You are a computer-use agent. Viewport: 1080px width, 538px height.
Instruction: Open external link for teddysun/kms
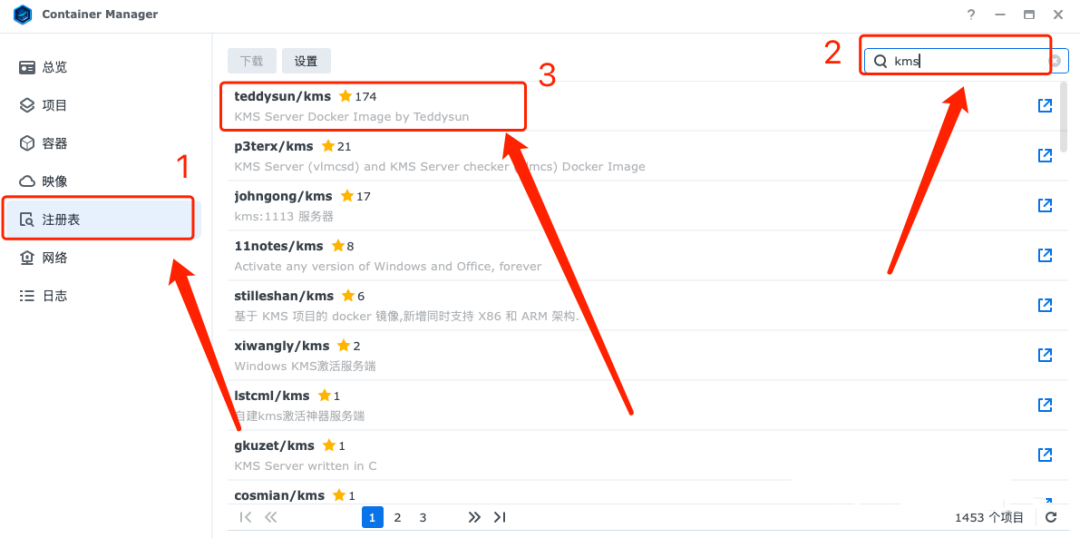[x=1045, y=105]
